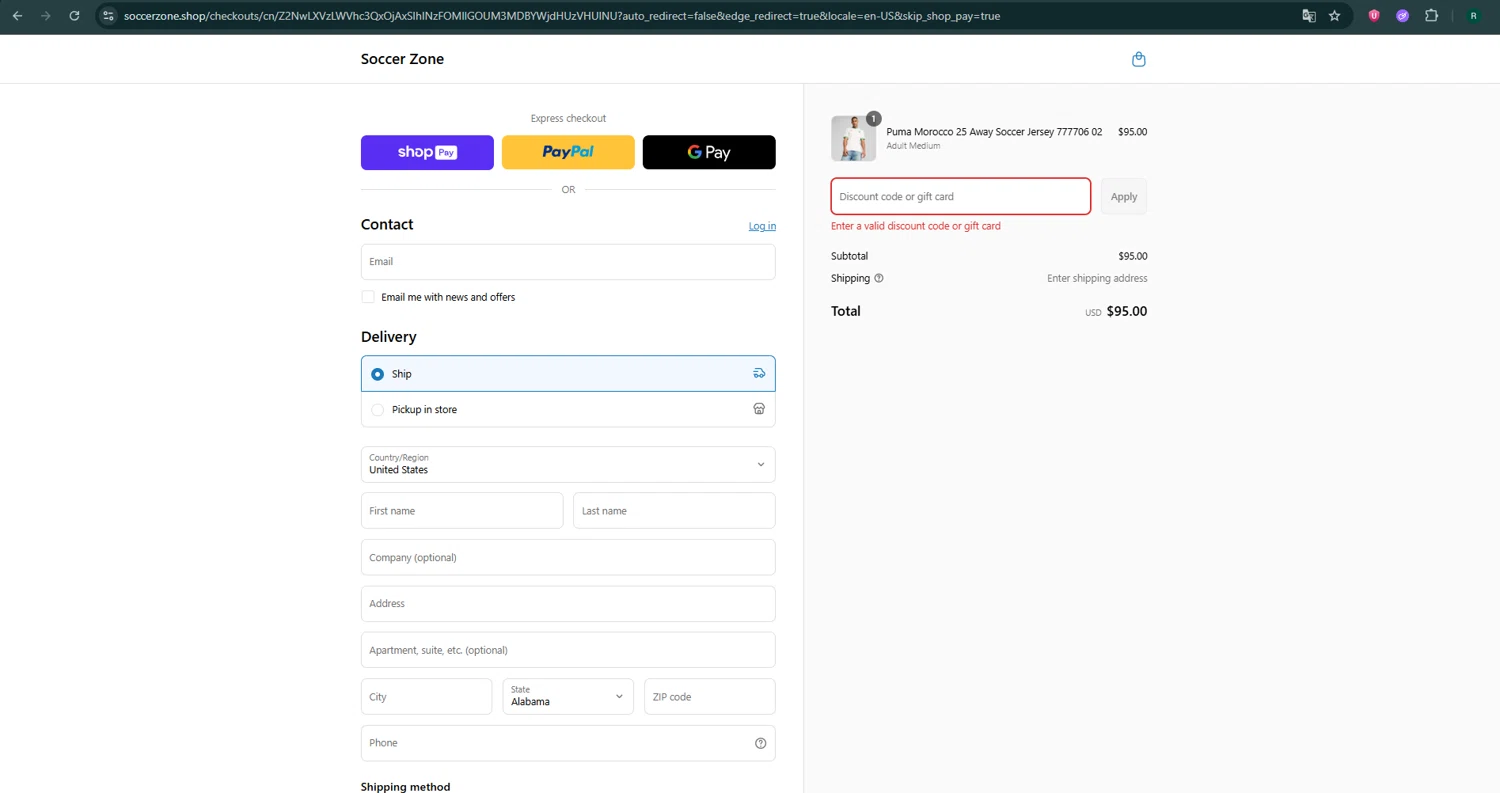Go back to the previous browser page

17,16
